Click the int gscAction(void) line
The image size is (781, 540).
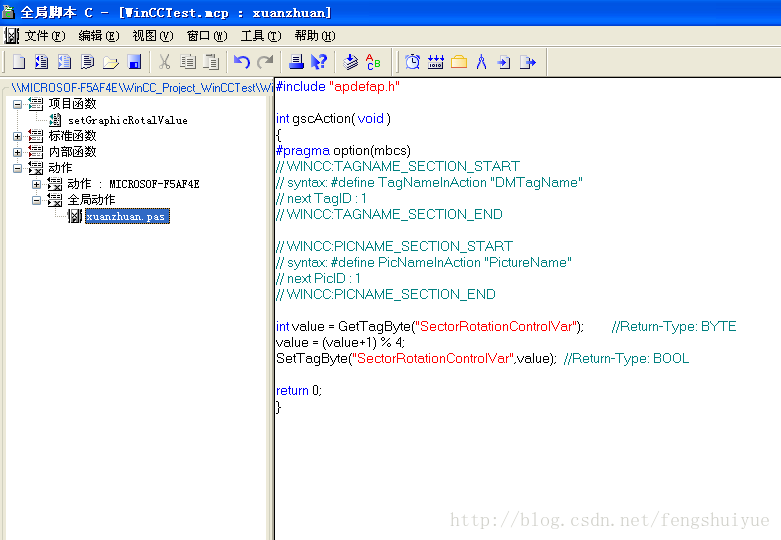coord(333,119)
